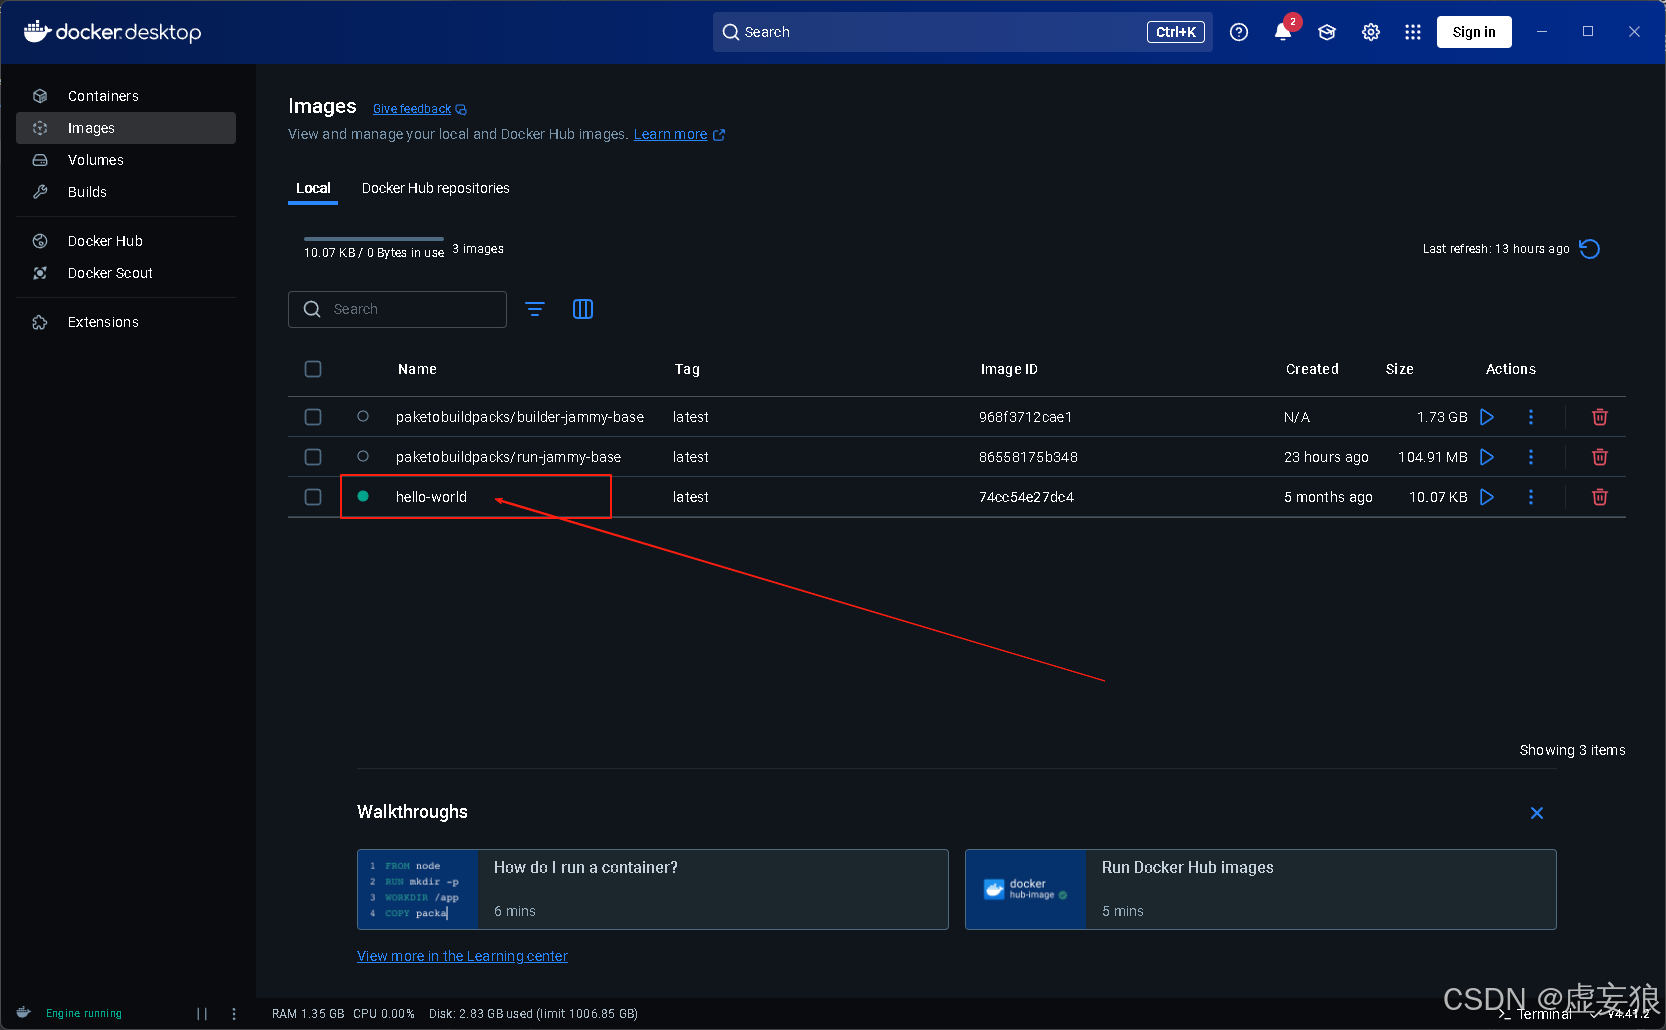Open more actions for hello-world

pyautogui.click(x=1531, y=497)
